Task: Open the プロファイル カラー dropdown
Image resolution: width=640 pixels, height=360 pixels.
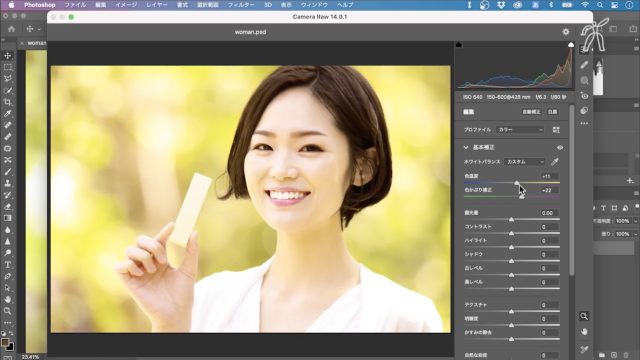Action: point(520,130)
